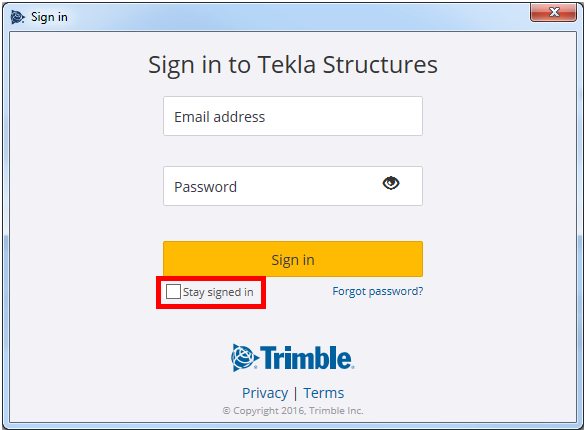Click the Trimble globe emblem
This screenshot has height=430, width=585.
[244, 358]
